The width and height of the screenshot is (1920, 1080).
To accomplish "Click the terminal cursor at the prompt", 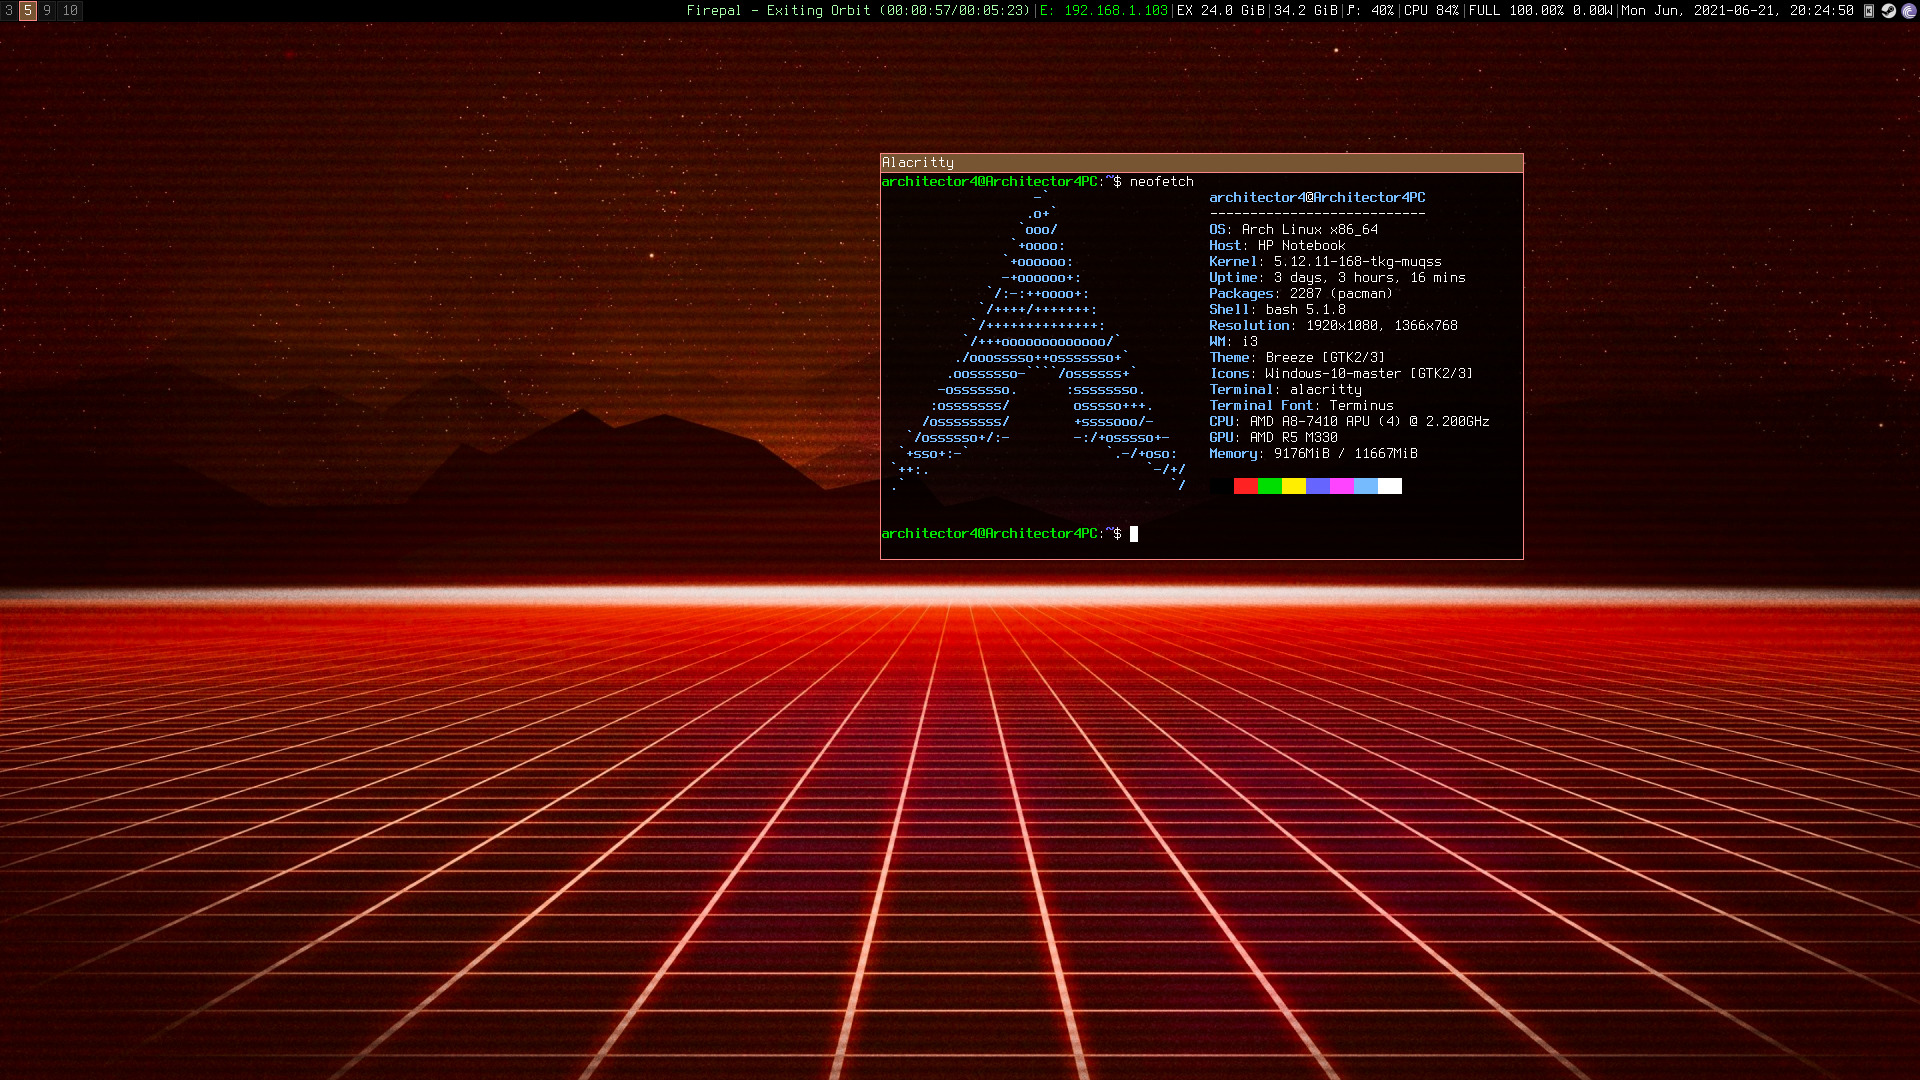I will pyautogui.click(x=1134, y=534).
